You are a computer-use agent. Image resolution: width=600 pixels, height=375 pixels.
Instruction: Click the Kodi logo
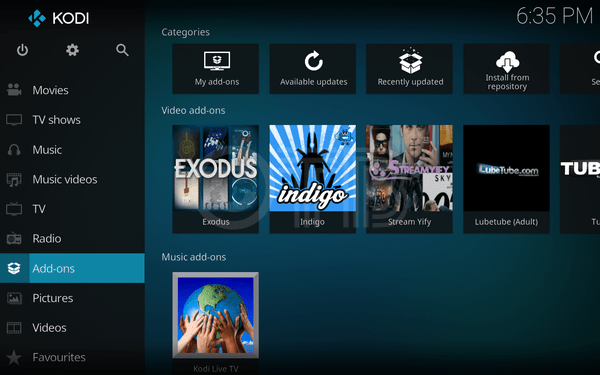coord(58,18)
